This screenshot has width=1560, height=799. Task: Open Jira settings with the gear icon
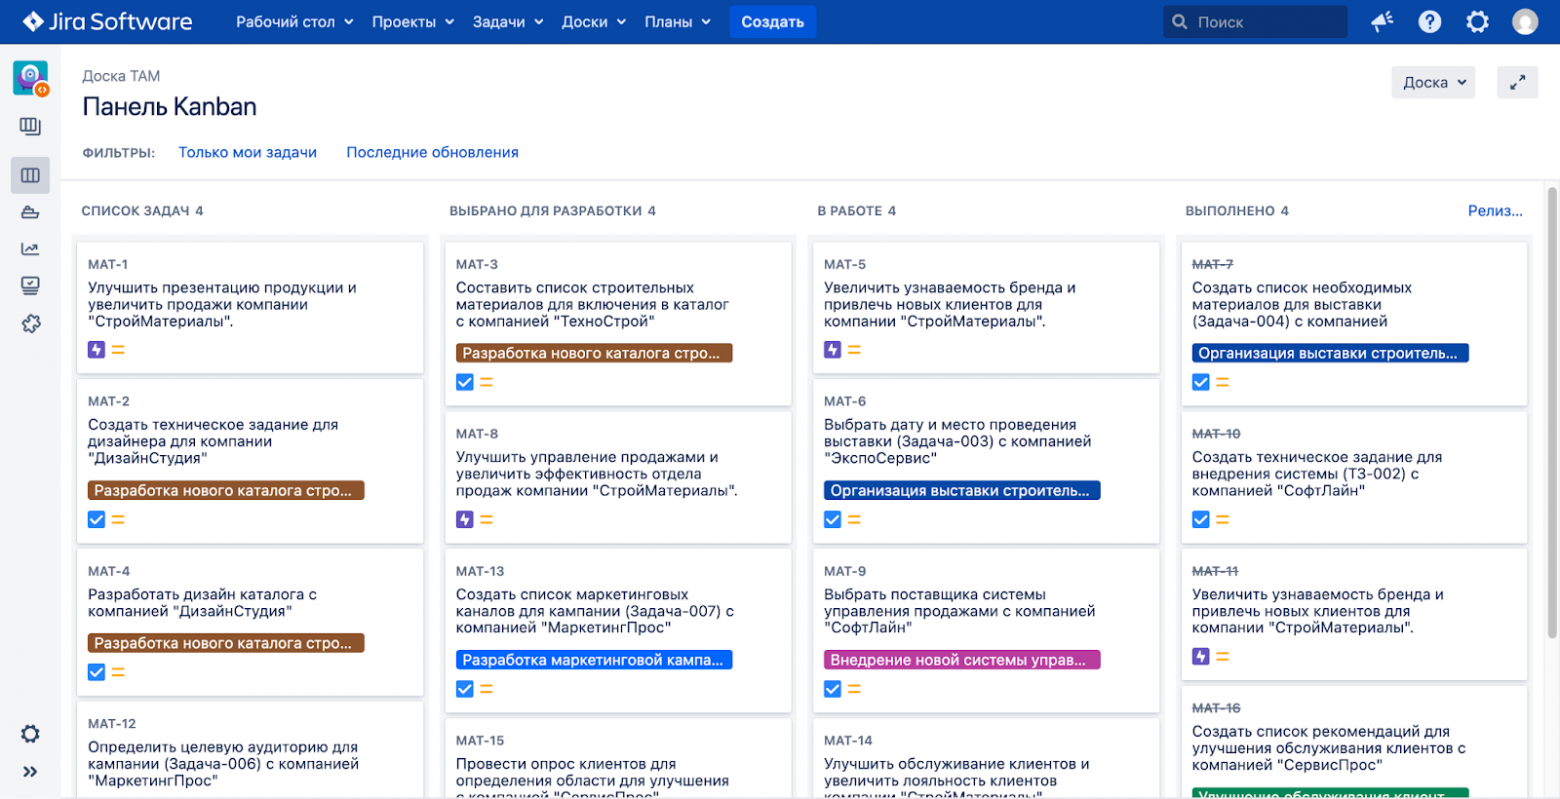(x=1477, y=20)
